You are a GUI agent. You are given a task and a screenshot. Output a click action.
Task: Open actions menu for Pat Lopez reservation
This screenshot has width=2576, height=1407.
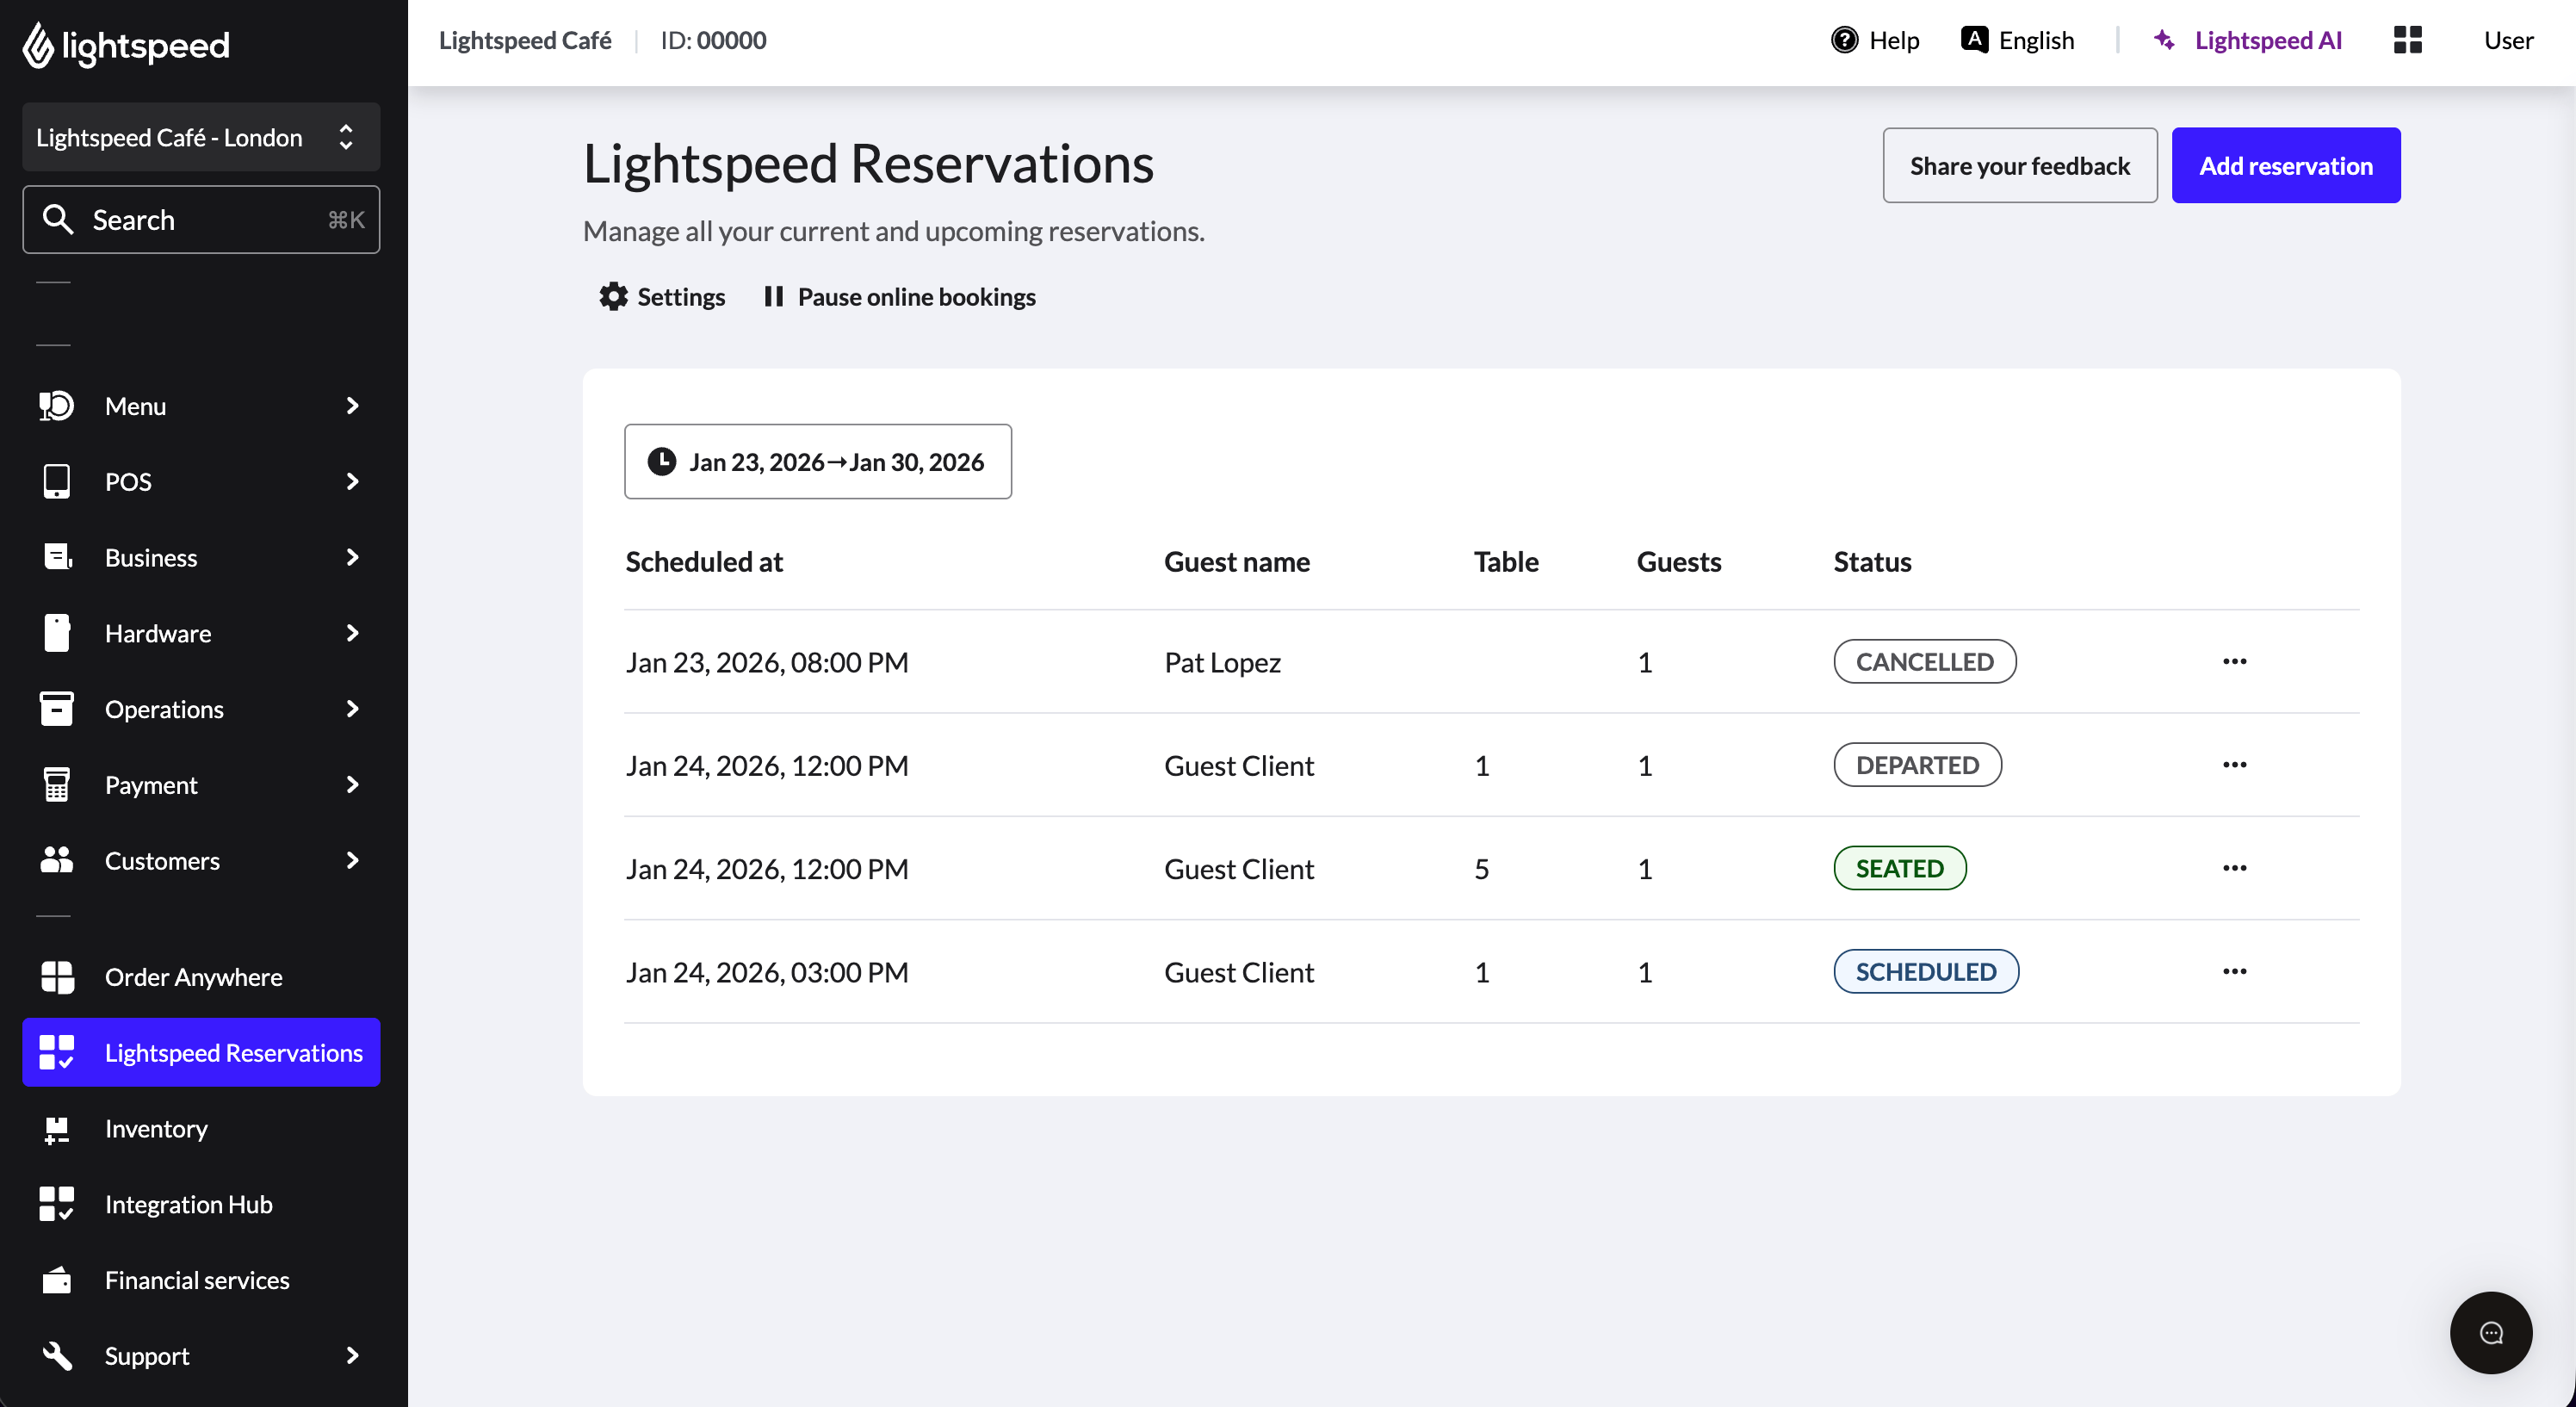coord(2236,661)
